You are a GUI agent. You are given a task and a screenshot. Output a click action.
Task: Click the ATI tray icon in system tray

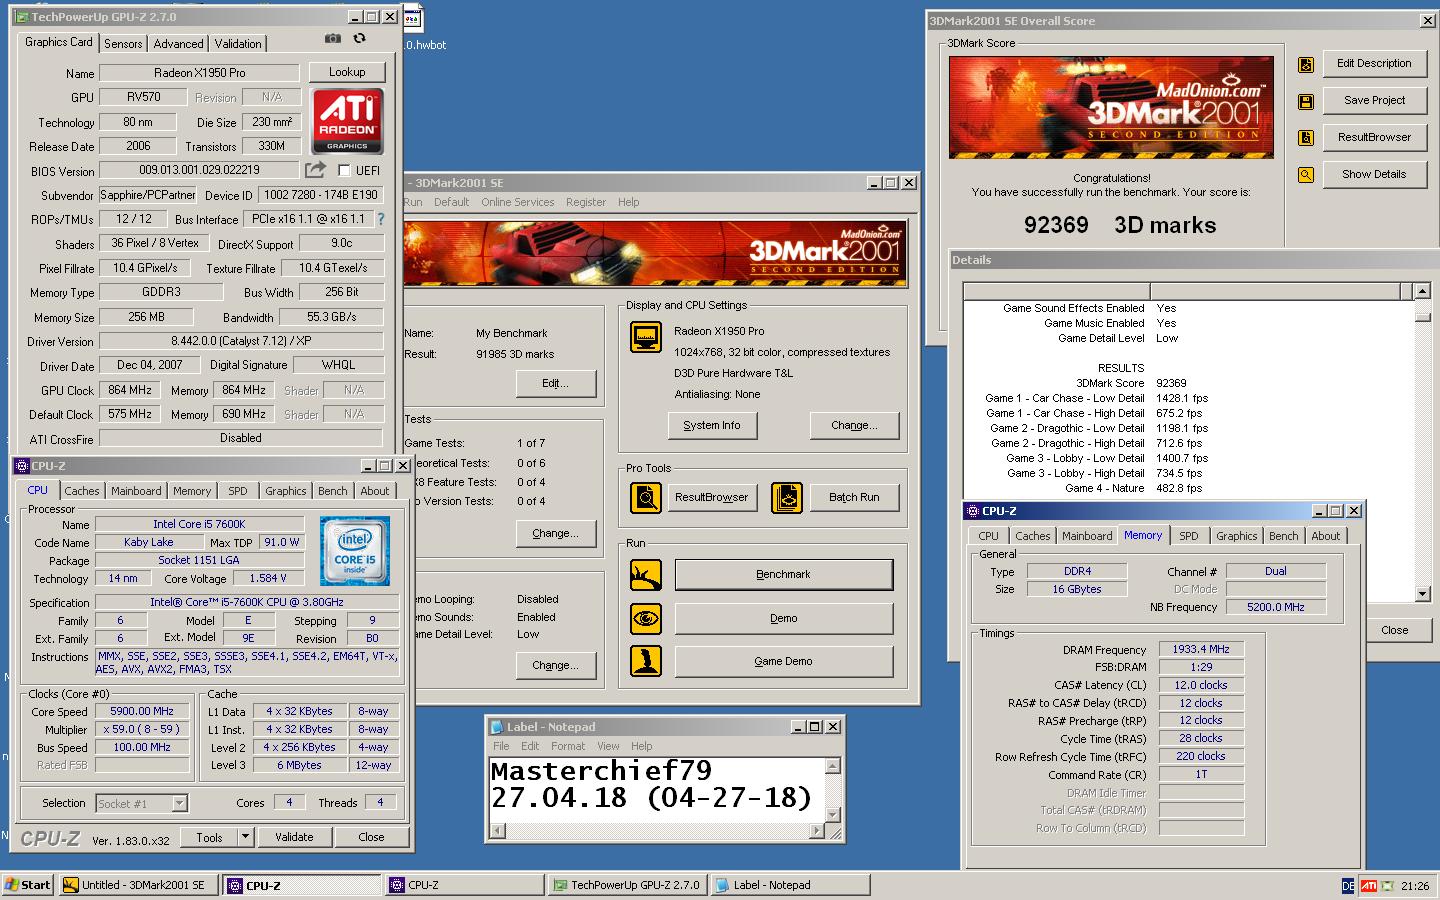coord(1369,886)
